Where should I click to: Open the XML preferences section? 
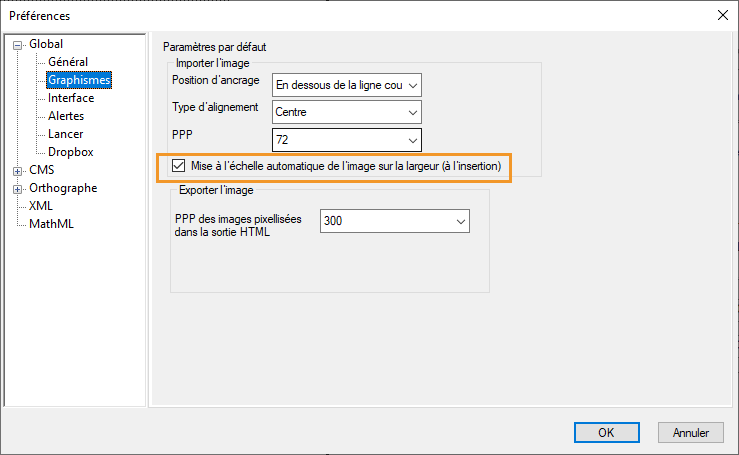coord(41,206)
